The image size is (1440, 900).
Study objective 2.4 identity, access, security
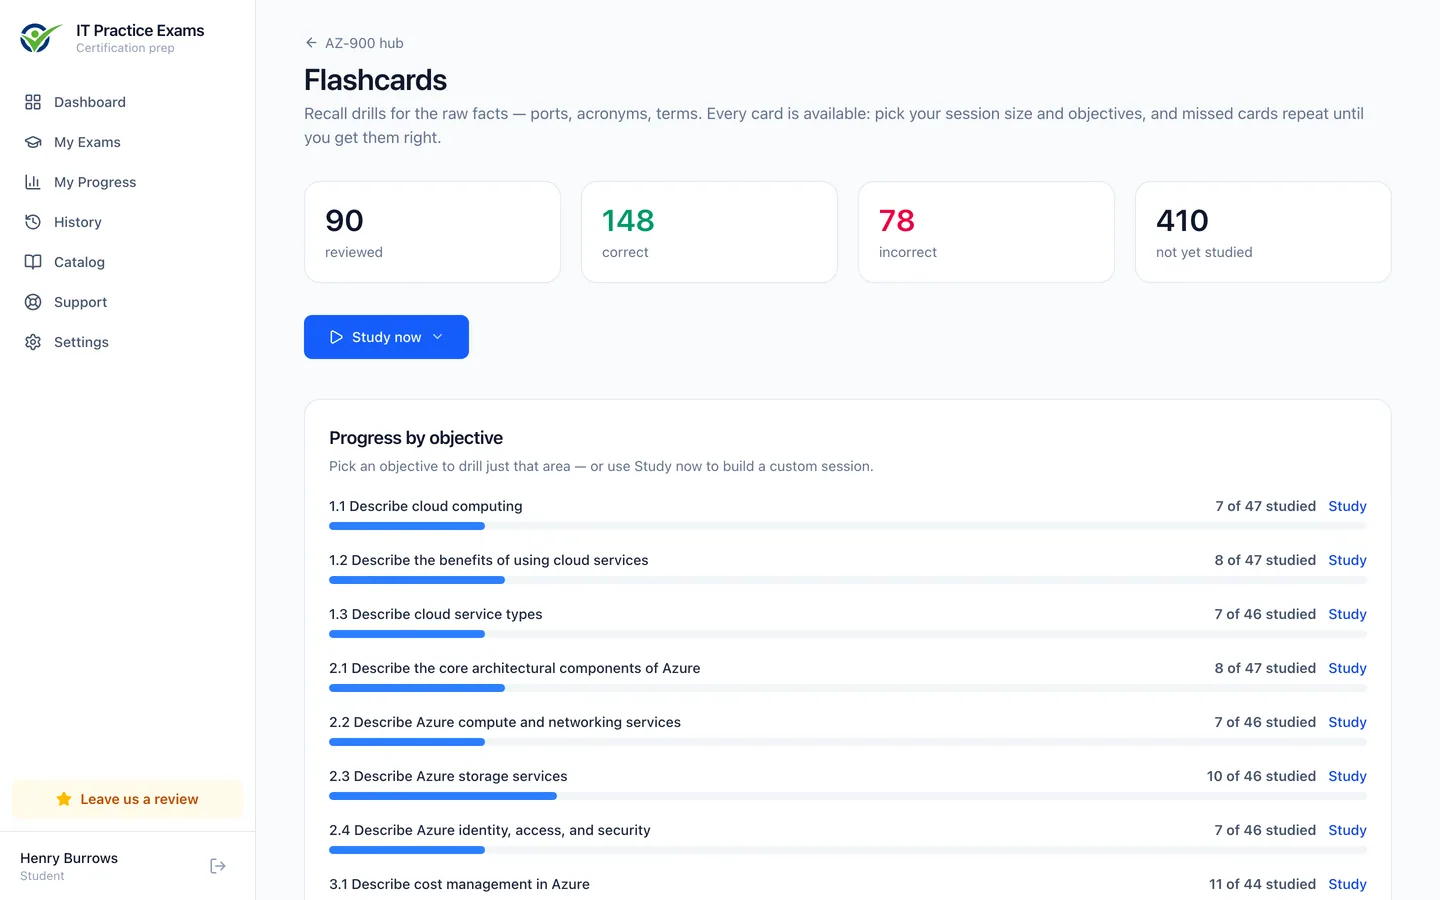click(x=1347, y=830)
